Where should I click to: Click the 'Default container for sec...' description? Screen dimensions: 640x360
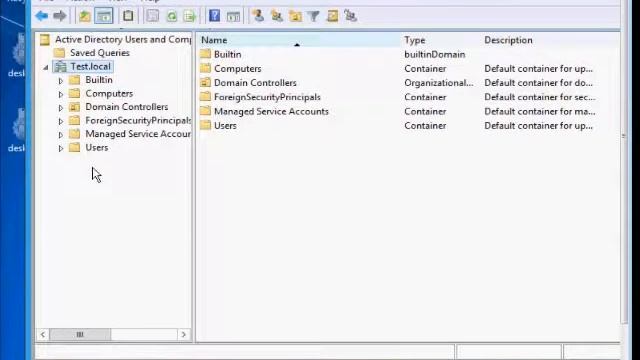[540, 97]
